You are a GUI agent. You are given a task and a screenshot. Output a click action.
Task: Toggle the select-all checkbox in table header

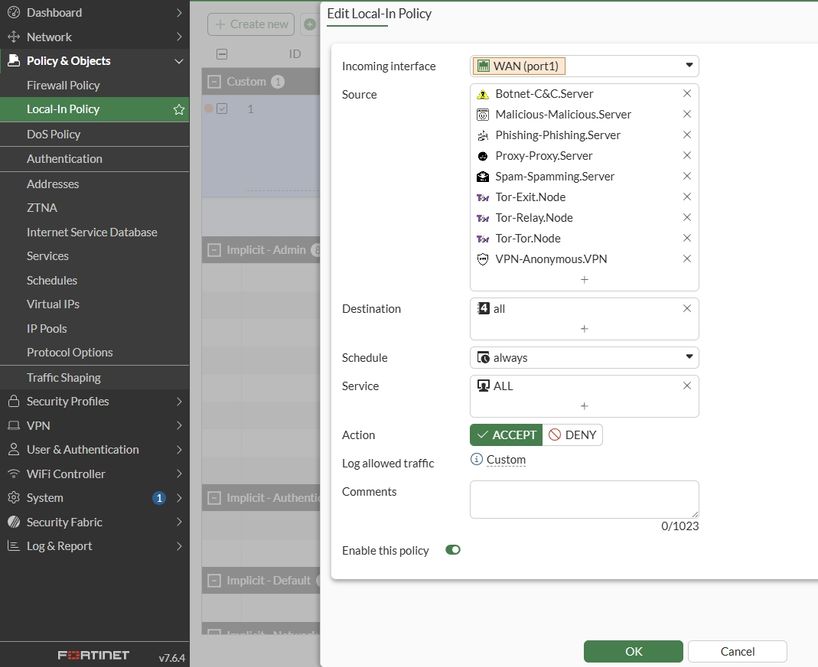222,54
